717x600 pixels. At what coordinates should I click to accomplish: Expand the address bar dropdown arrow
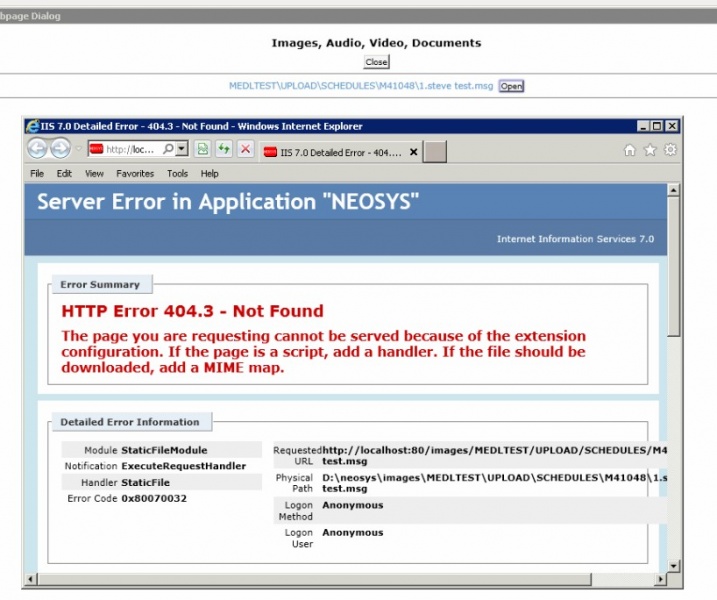[182, 149]
